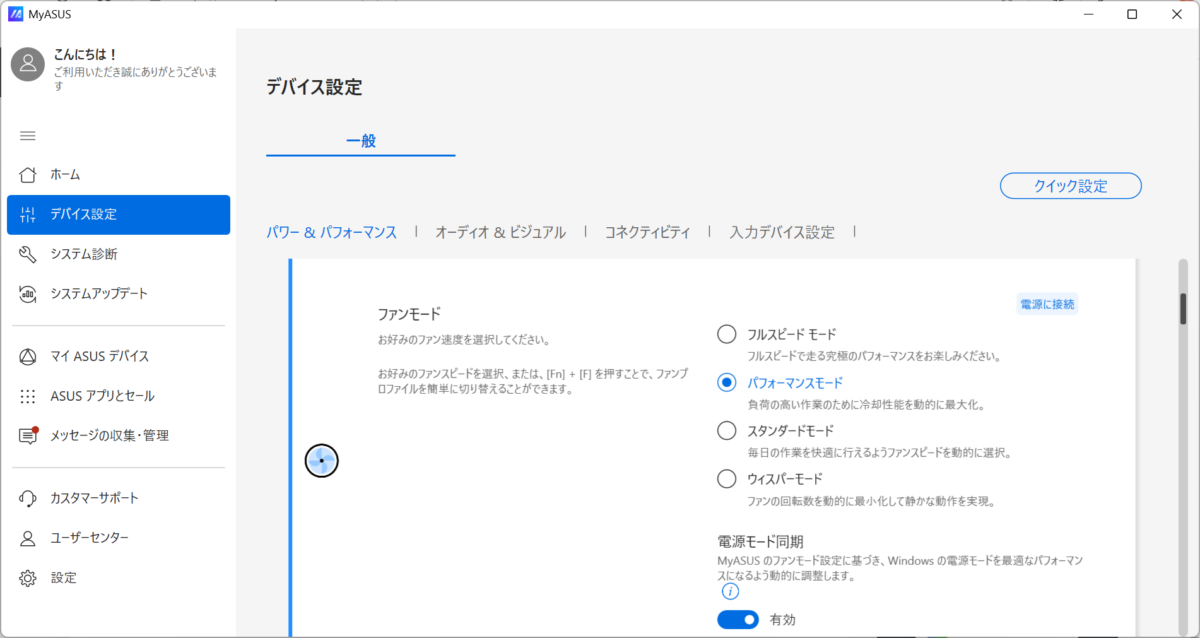Maximize the MyASUS window
The image size is (1200, 638).
1131,14
